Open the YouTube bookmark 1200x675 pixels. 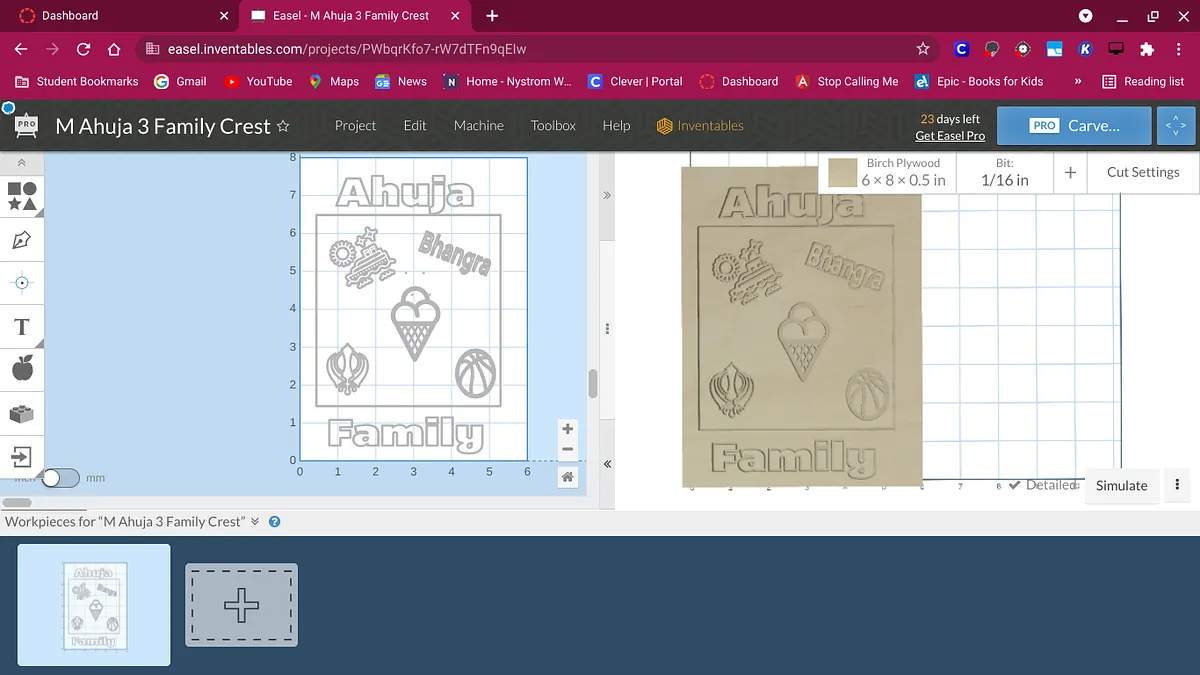point(258,81)
